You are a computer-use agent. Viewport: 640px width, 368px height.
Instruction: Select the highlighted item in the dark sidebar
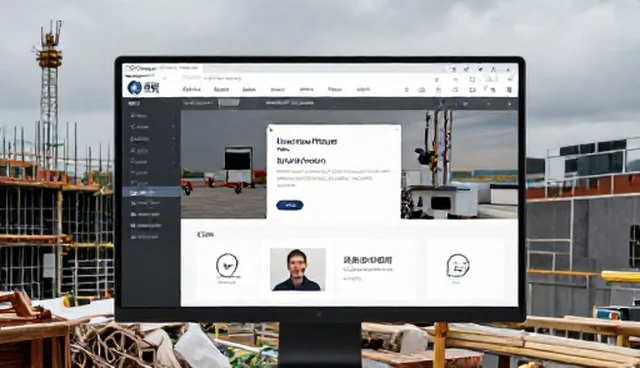click(151, 192)
